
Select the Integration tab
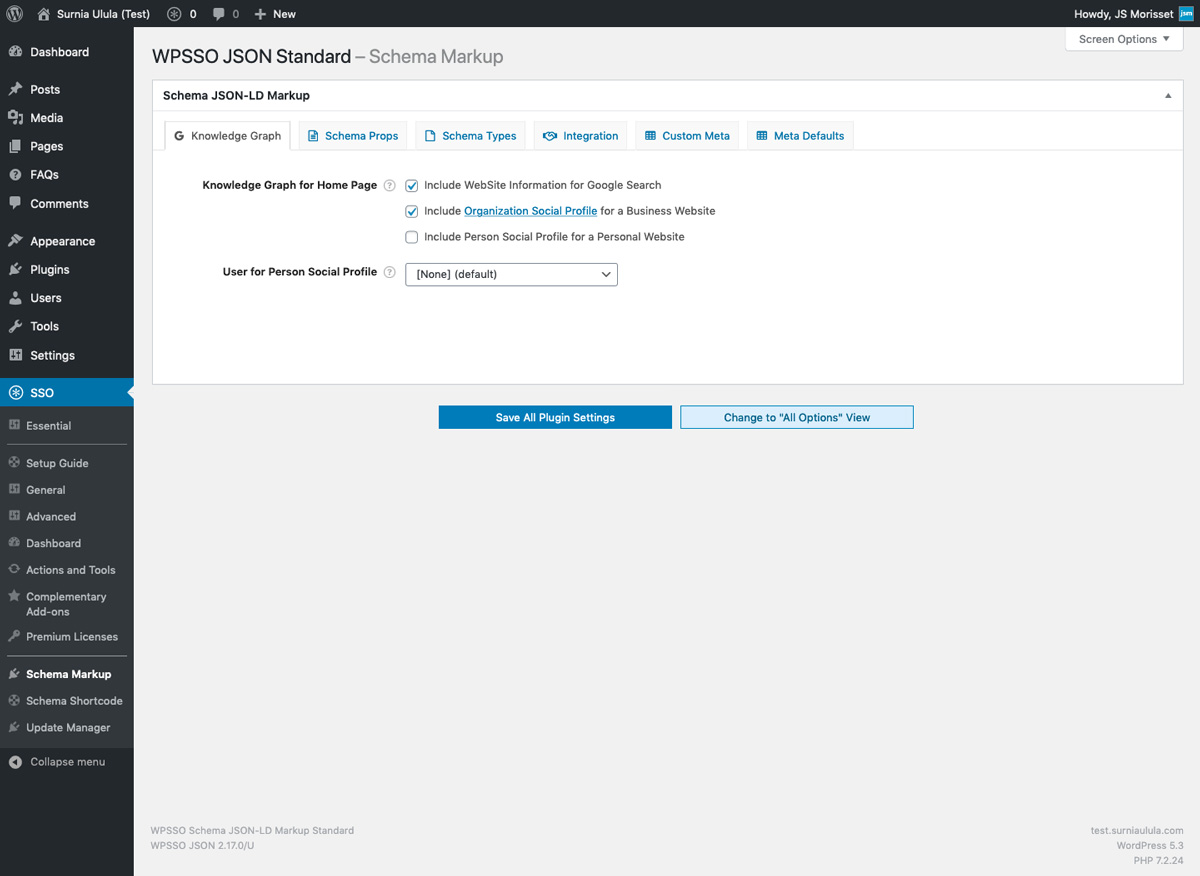[x=581, y=136]
